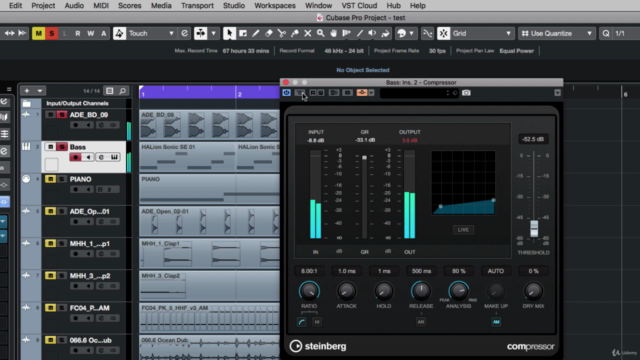640x360 pixels.
Task: Select the Draw pencil tool
Action: pyautogui.click(x=256, y=33)
